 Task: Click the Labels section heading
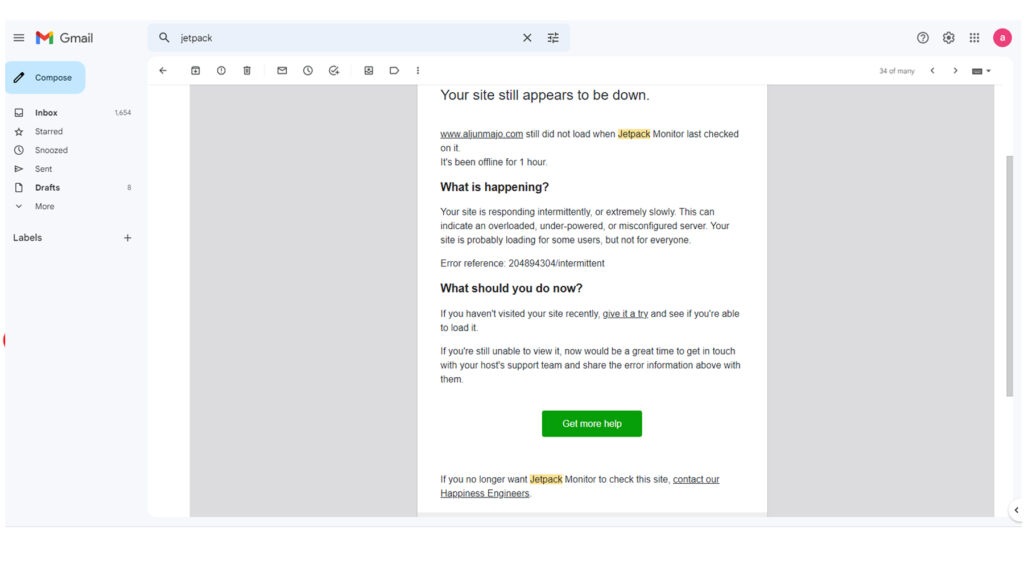click(27, 238)
